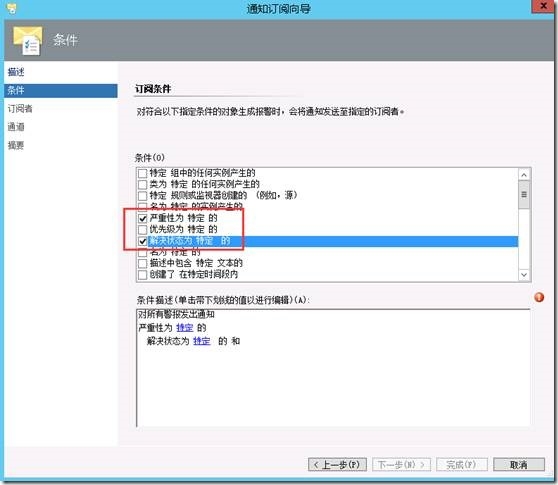Check '描述中包含 特定 文本的' checkbox
558x485 pixels.
point(142,263)
